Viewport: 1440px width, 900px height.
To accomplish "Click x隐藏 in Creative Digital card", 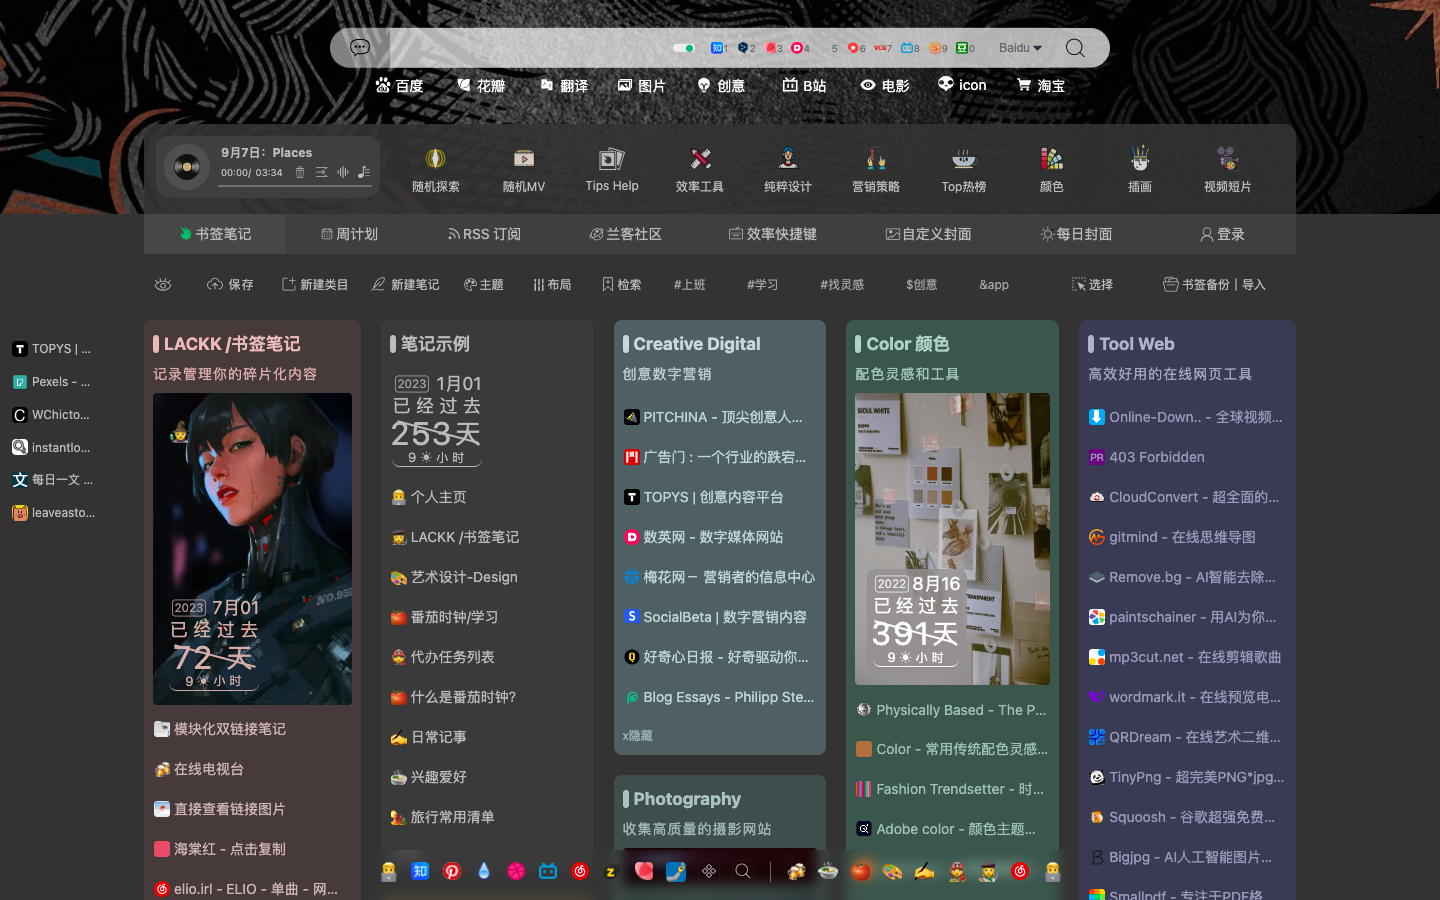I will 637,736.
